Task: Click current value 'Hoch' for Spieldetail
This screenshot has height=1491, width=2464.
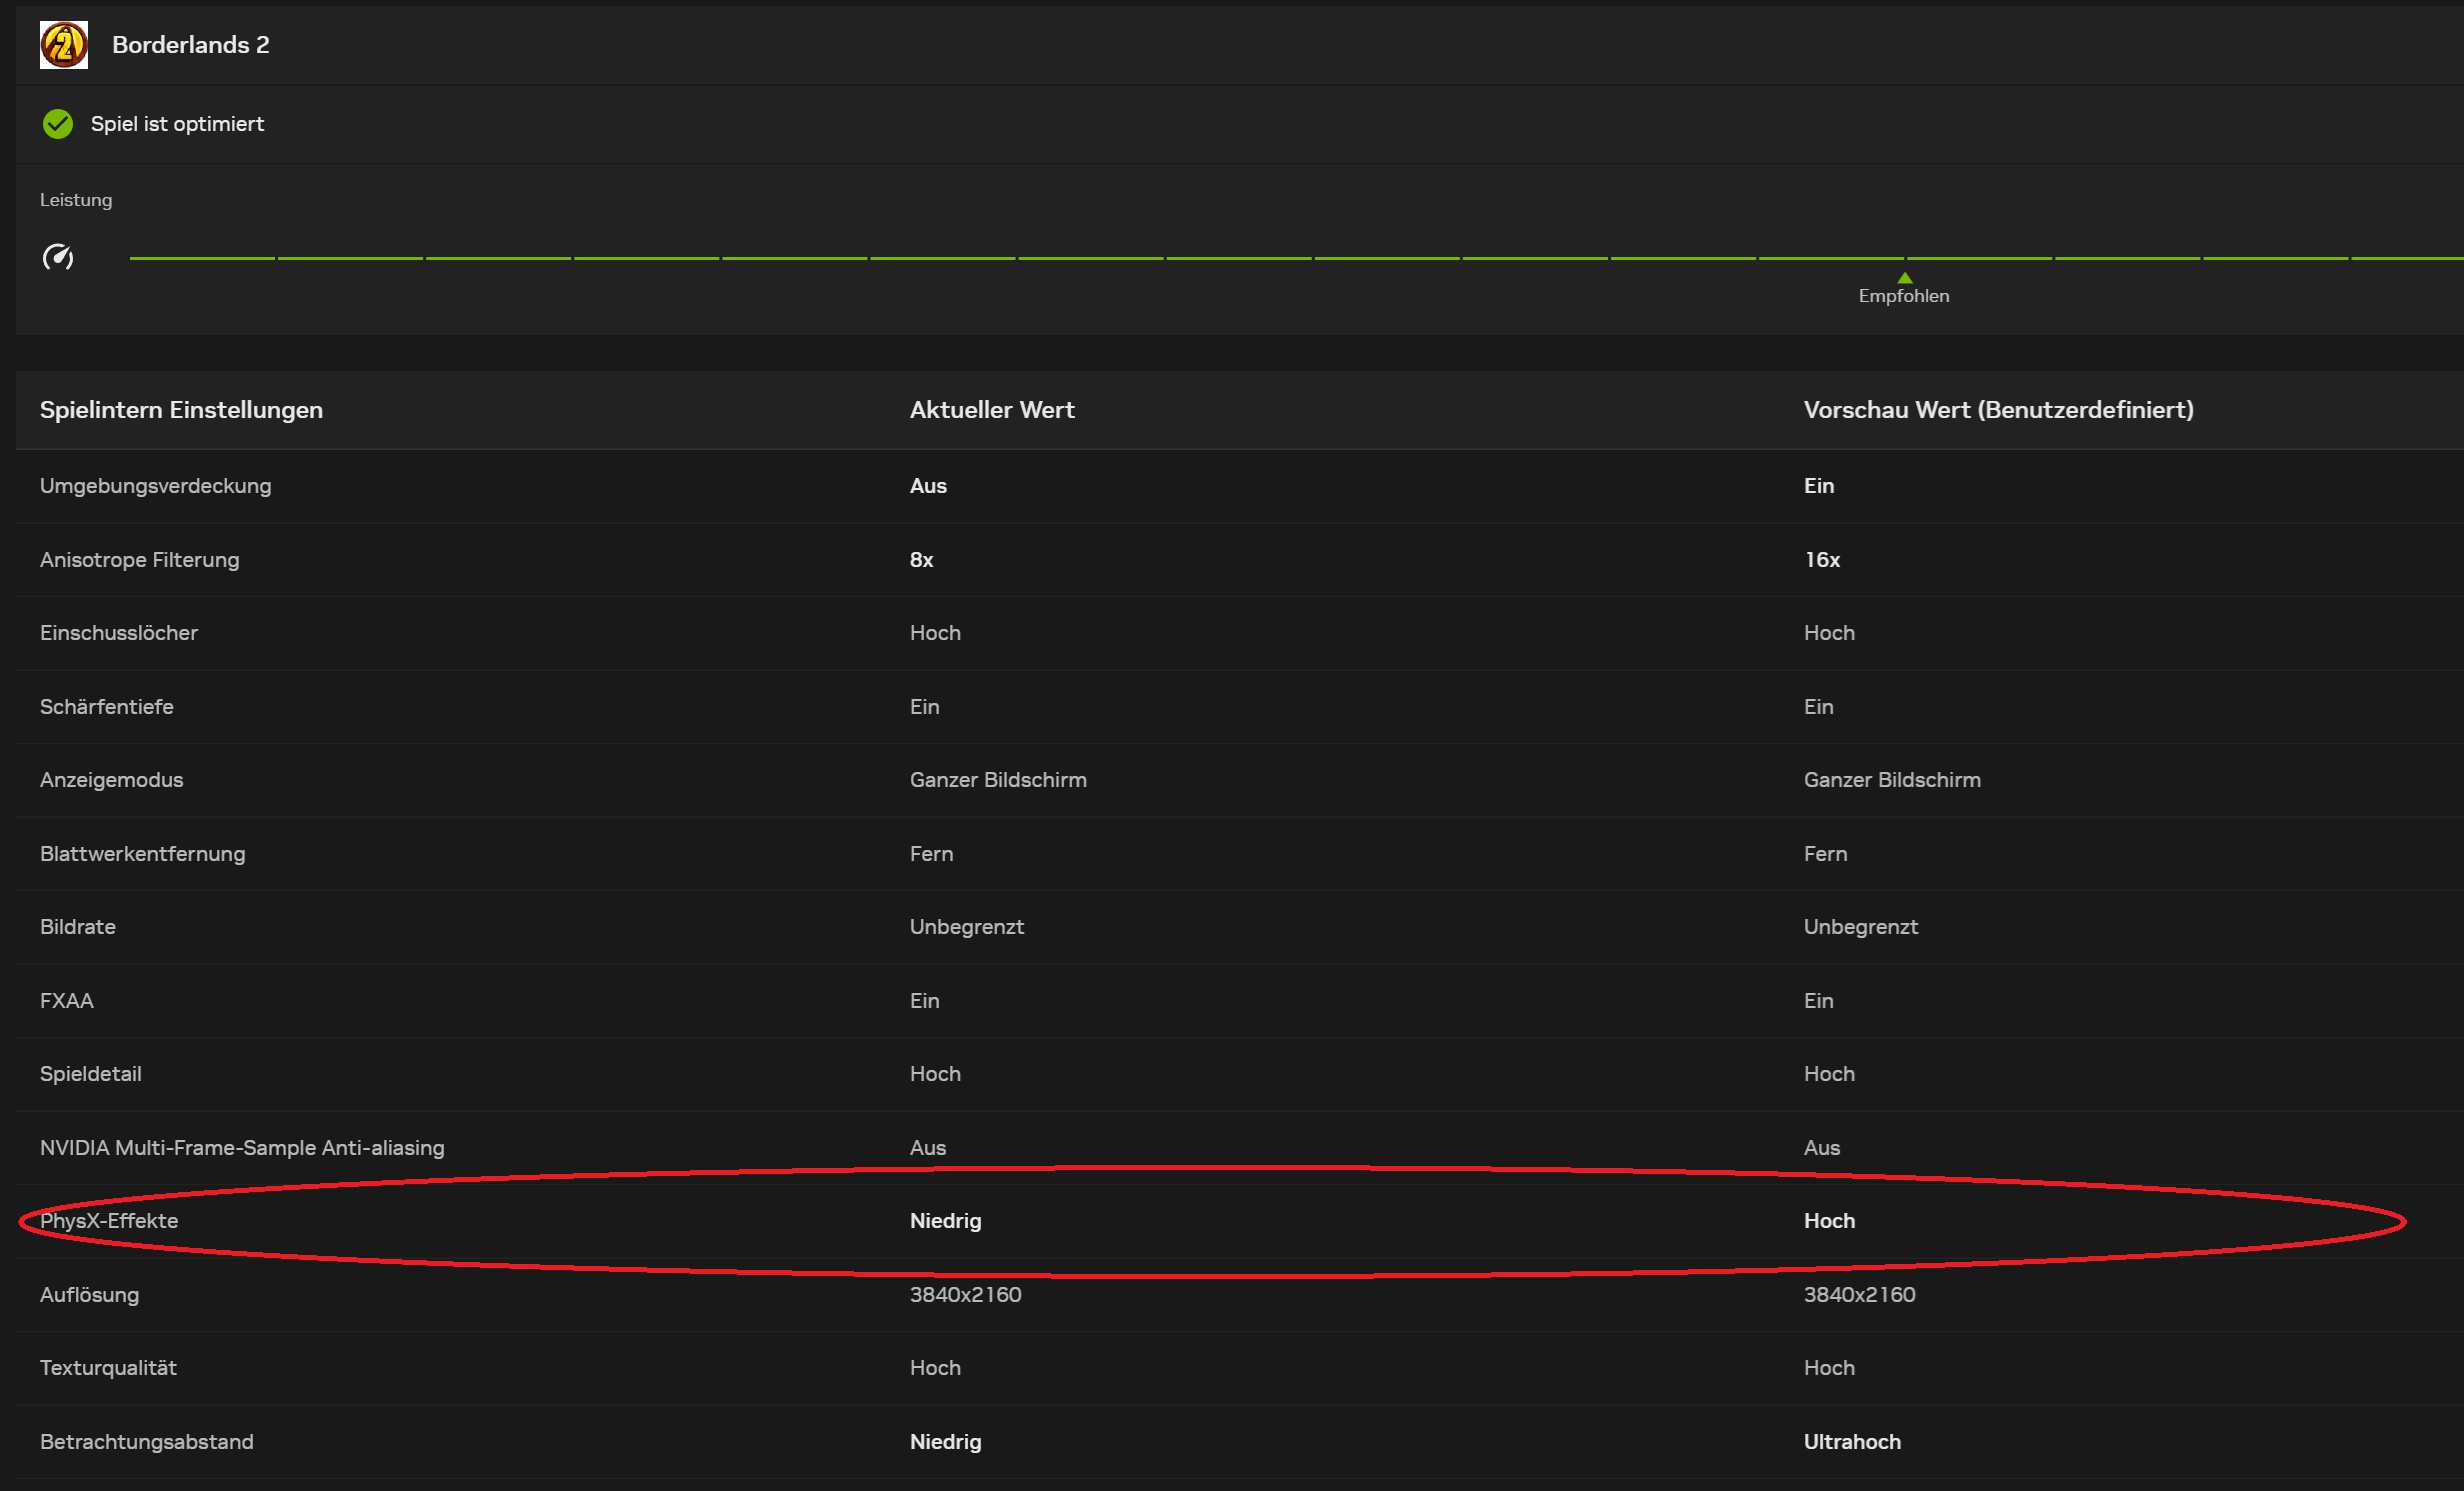Action: click(935, 1074)
